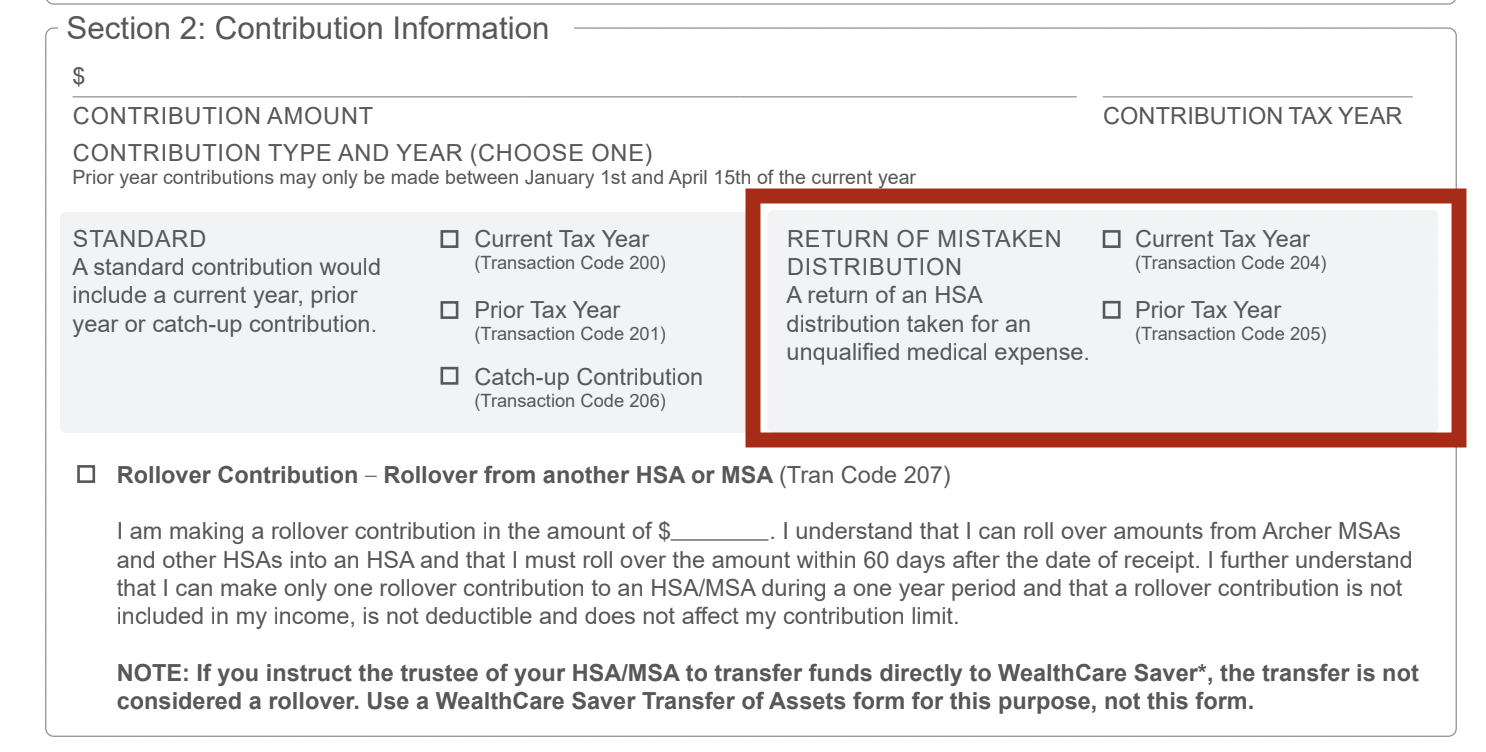Click the STANDARD contribution type label
Viewport: 1486px width, 752px height.
pyautogui.click(x=139, y=239)
